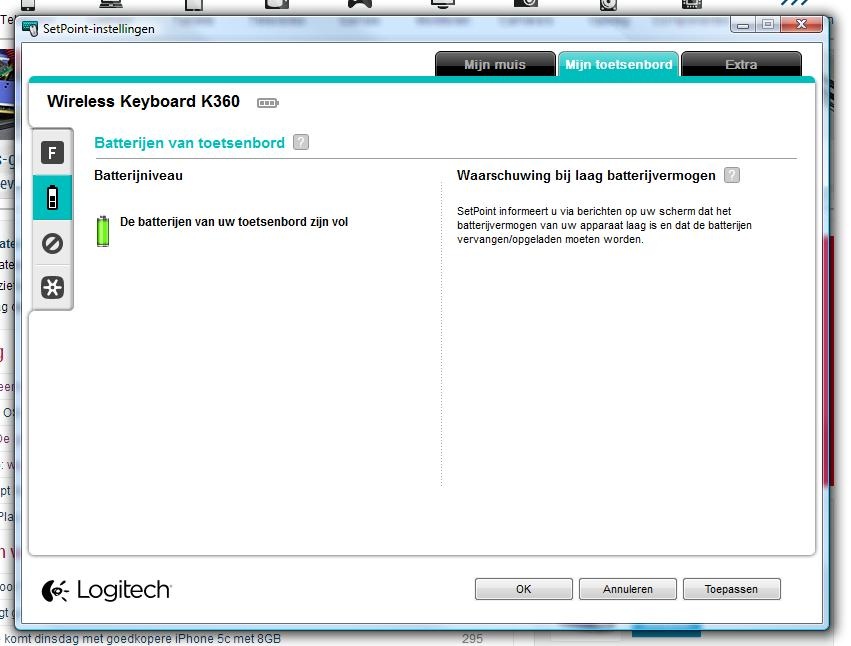The image size is (851, 646).
Task: Open the inactive keys sidebar icon
Action: (53, 243)
